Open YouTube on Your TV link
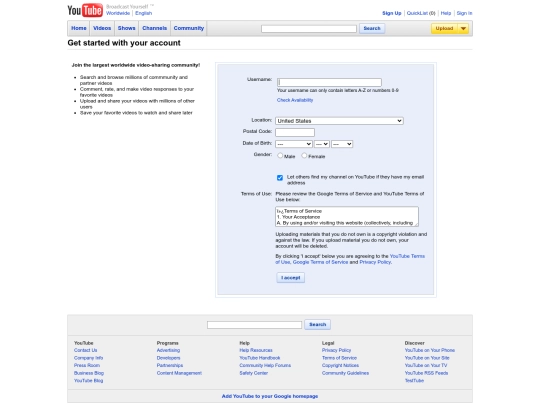The image size is (540, 405). [426, 366]
